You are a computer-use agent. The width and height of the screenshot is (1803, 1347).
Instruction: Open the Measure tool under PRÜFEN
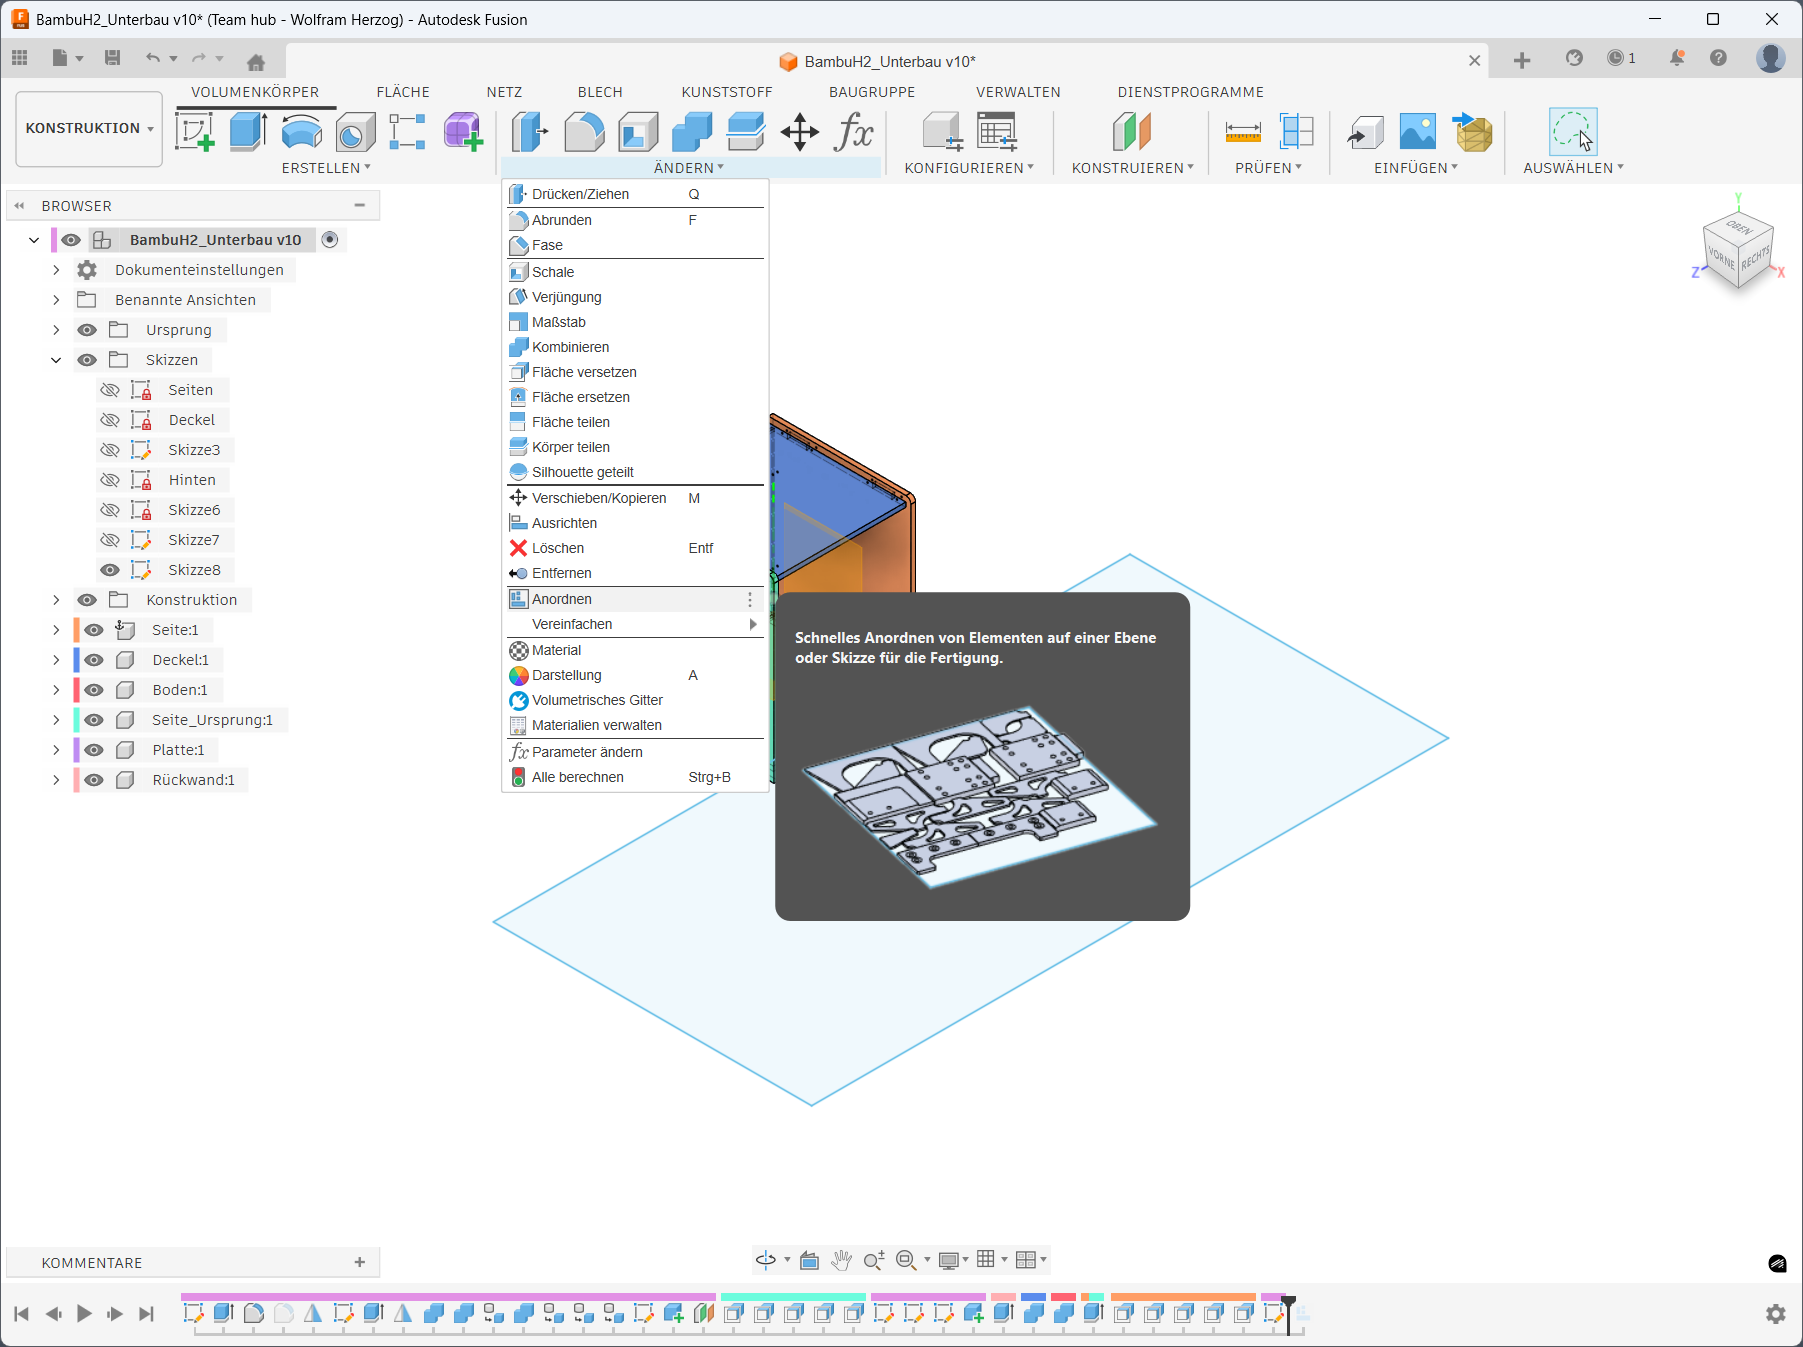[1243, 132]
